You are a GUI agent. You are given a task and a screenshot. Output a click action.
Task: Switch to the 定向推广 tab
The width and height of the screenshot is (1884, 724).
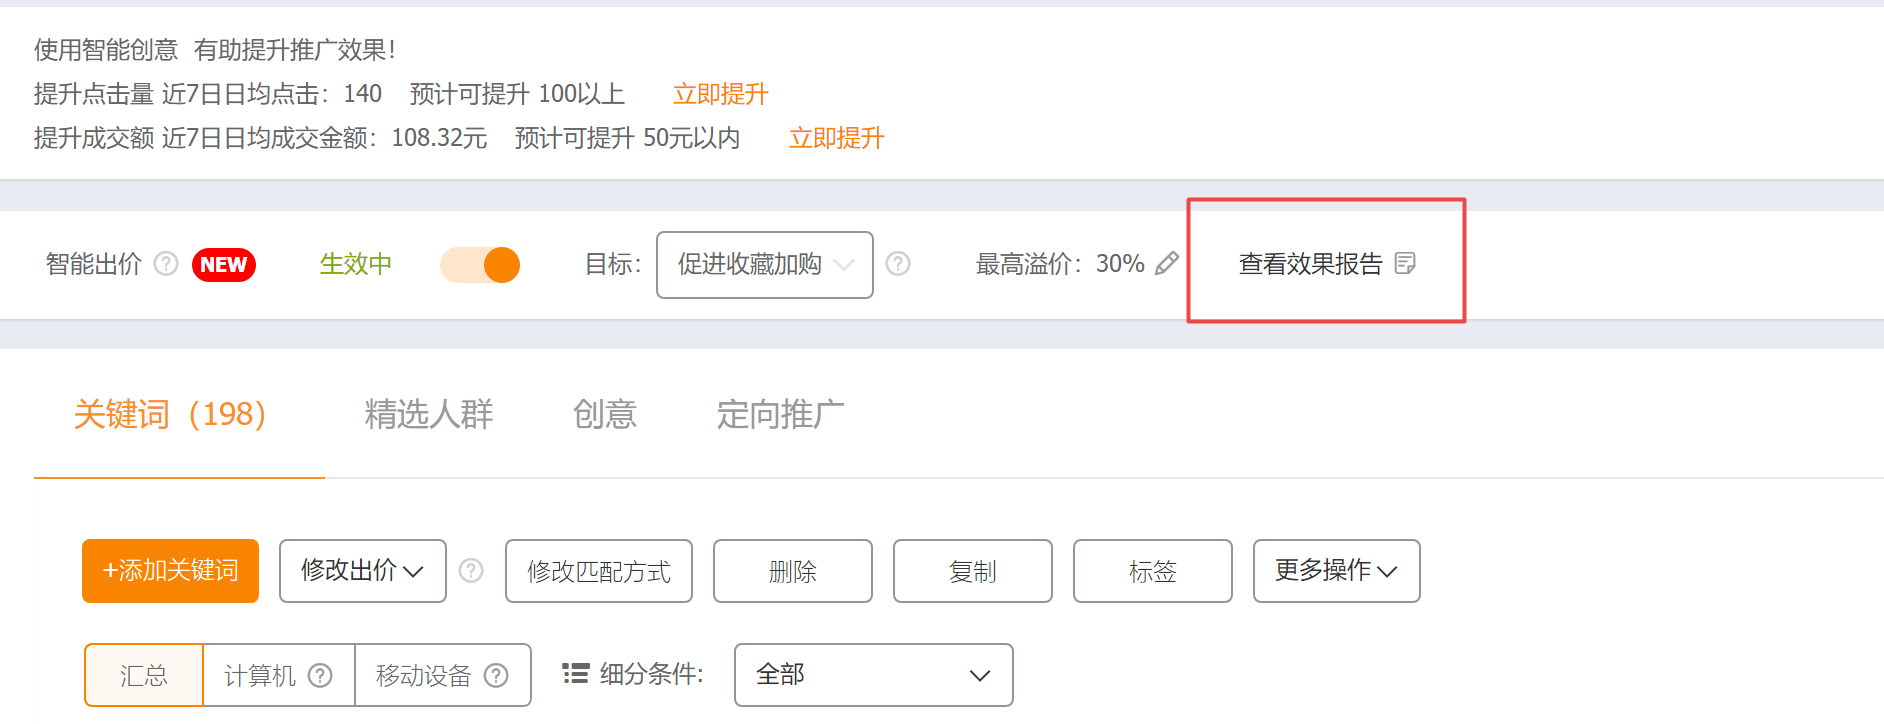coord(781,414)
